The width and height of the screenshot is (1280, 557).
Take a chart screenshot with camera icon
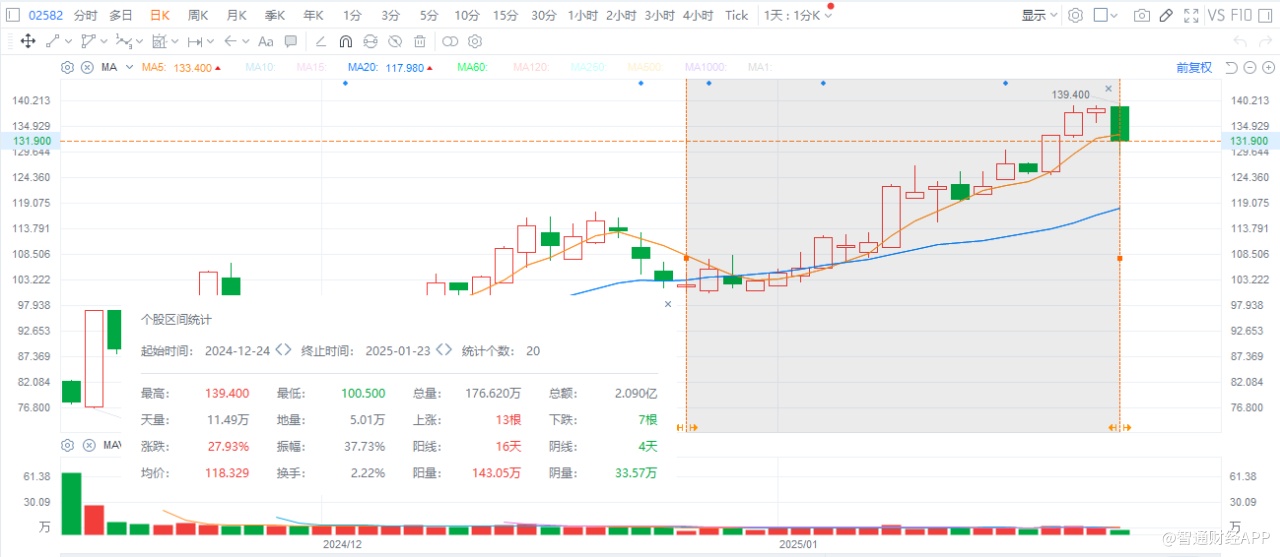(x=1141, y=15)
